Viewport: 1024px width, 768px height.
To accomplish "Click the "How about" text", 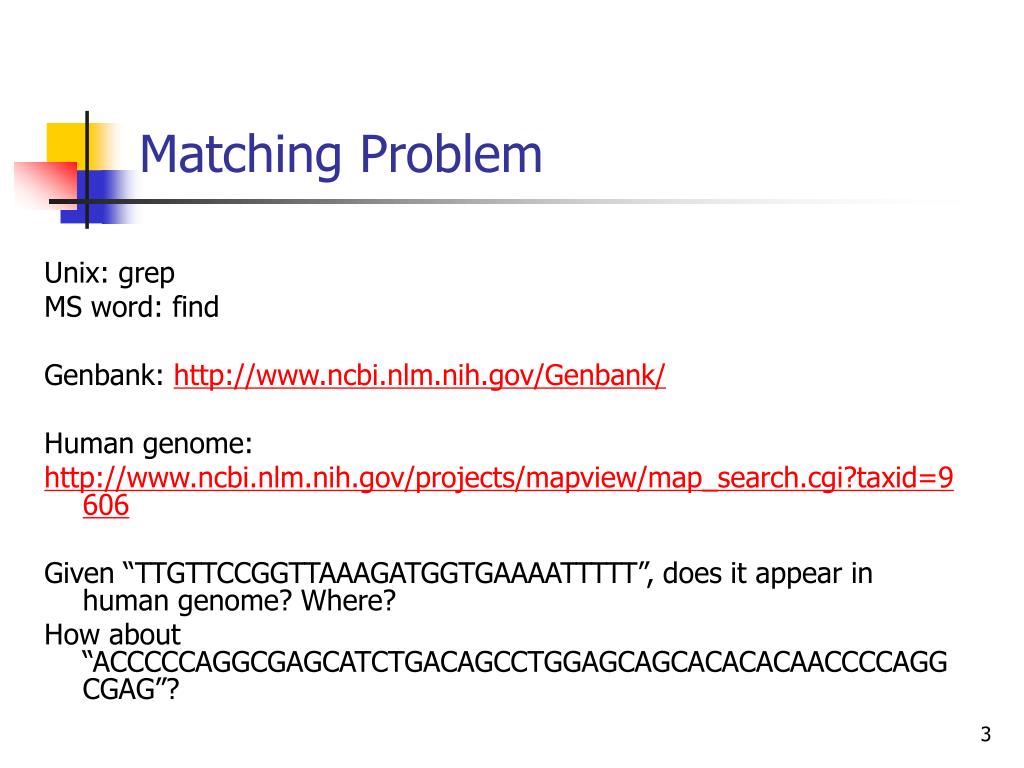I will tap(112, 635).
